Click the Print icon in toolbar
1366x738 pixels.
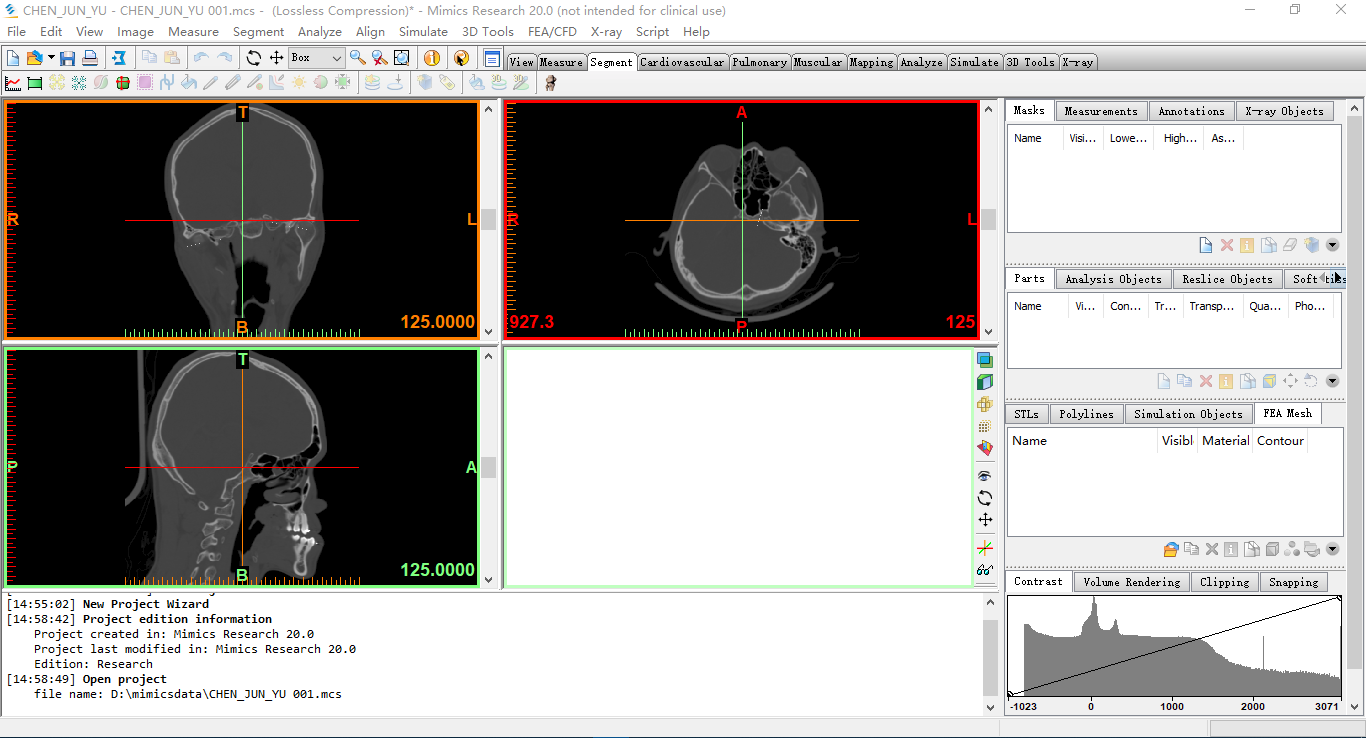(90, 59)
